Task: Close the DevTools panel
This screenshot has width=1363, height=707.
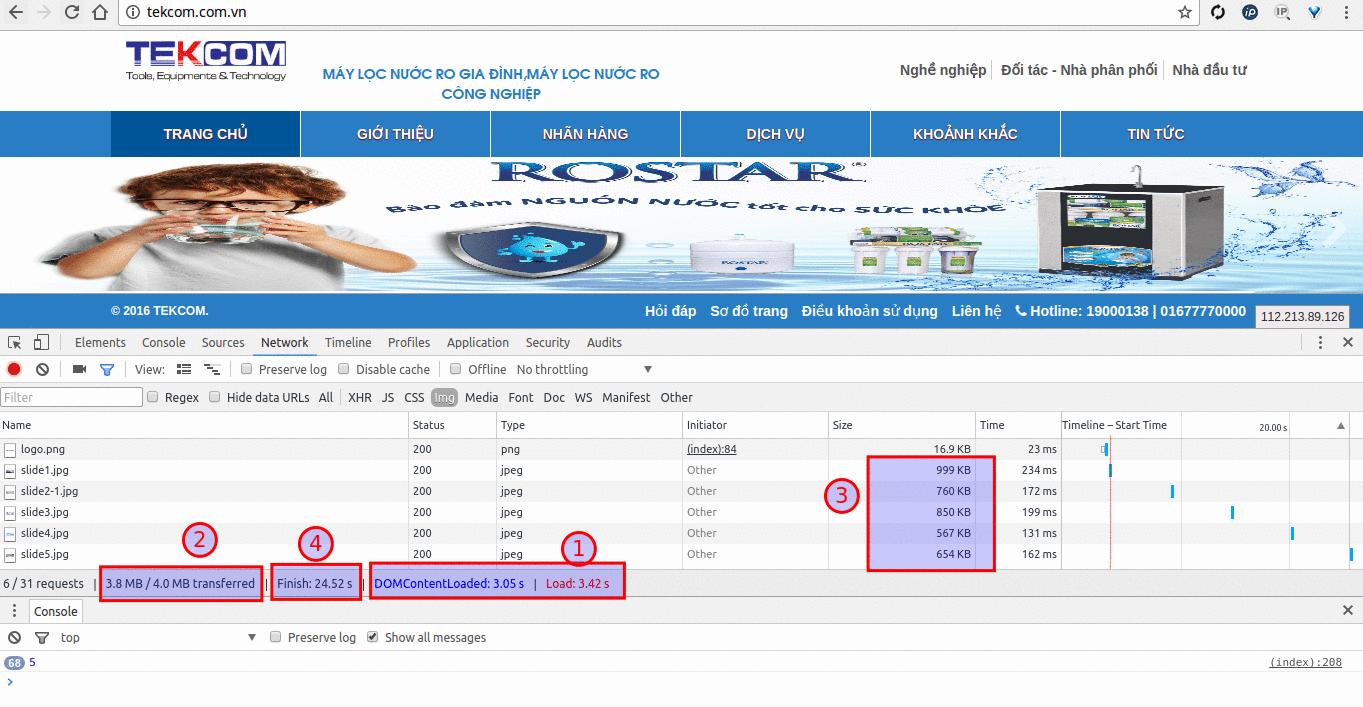Action: pyautogui.click(x=1347, y=342)
